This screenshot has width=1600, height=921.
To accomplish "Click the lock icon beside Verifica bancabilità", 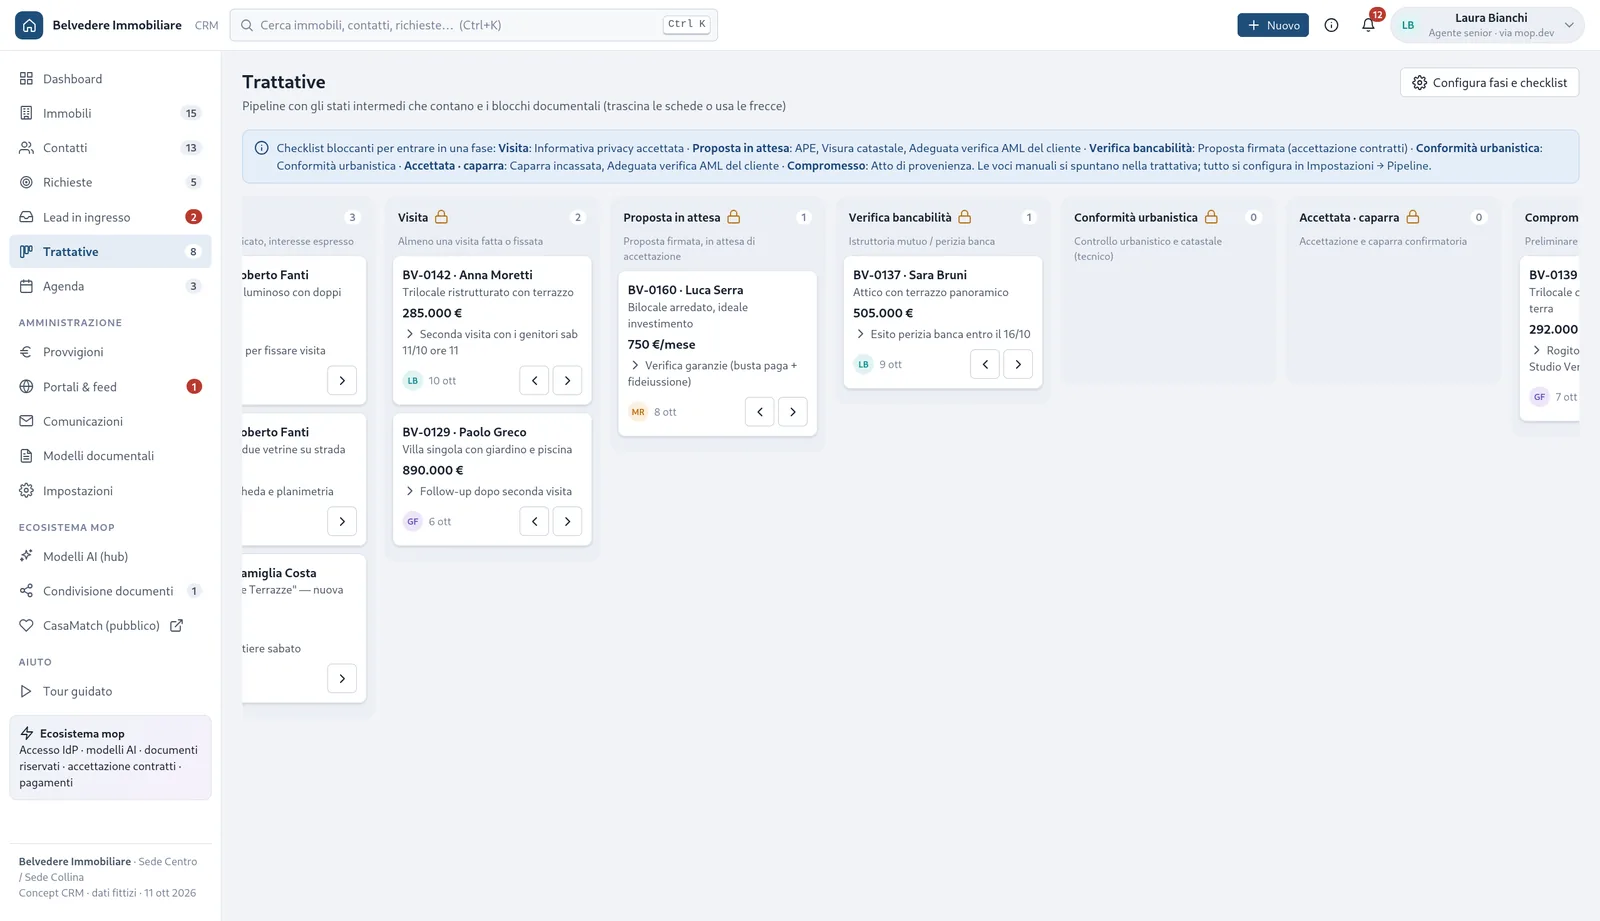I will pyautogui.click(x=965, y=217).
